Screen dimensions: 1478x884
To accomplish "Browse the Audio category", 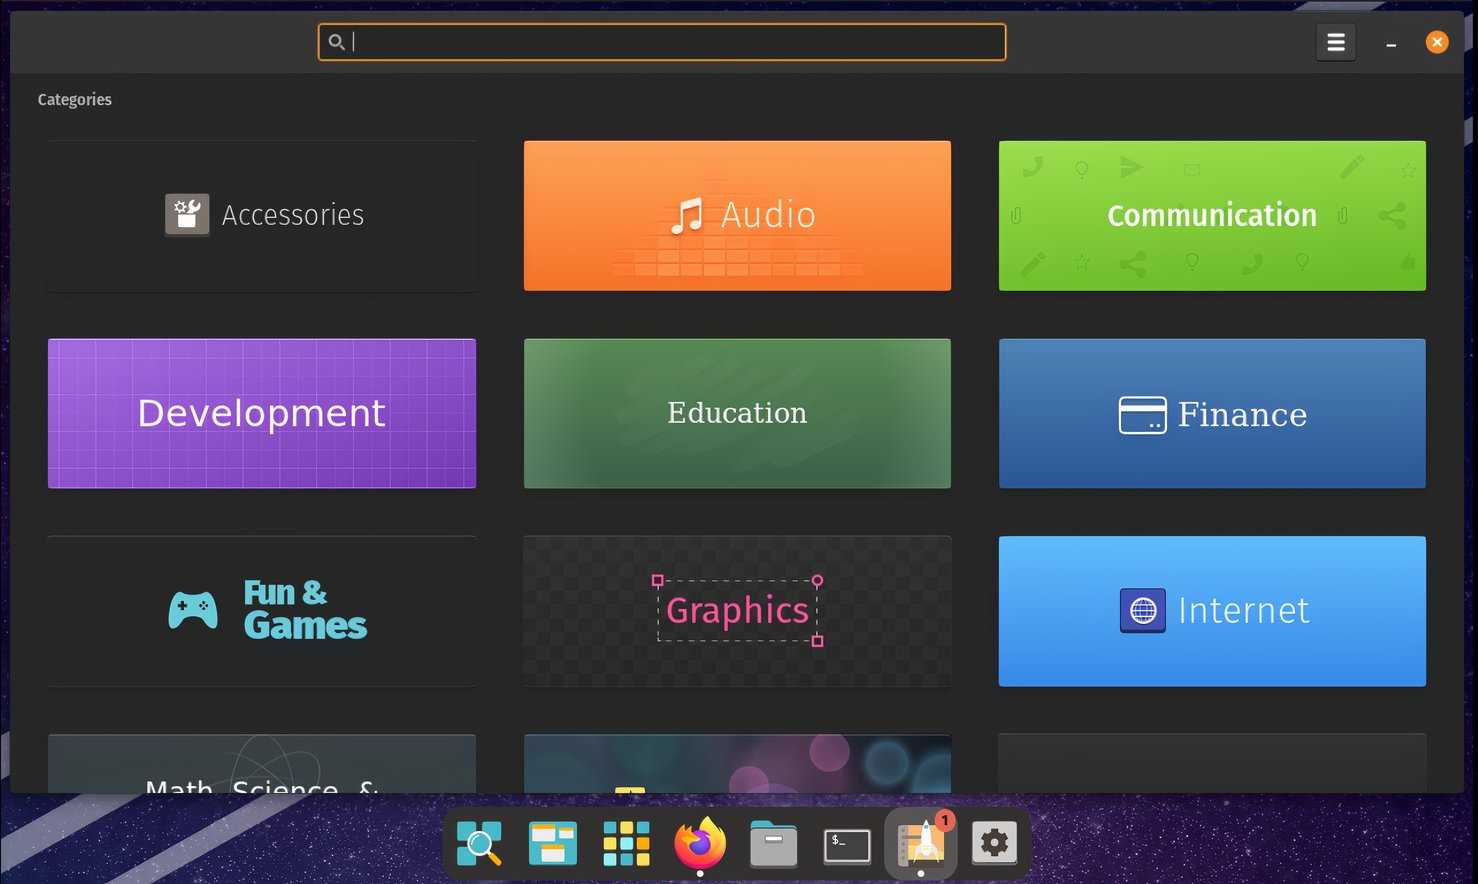I will click(736, 214).
